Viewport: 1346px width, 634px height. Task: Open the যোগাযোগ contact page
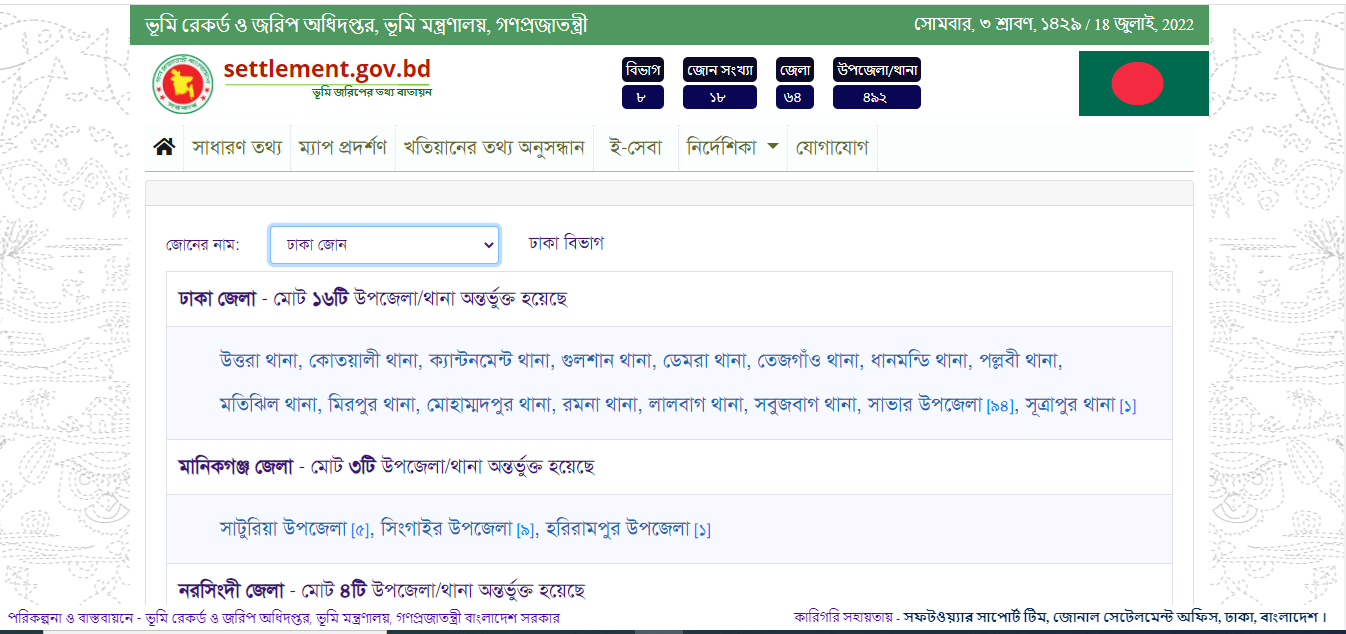(831, 148)
